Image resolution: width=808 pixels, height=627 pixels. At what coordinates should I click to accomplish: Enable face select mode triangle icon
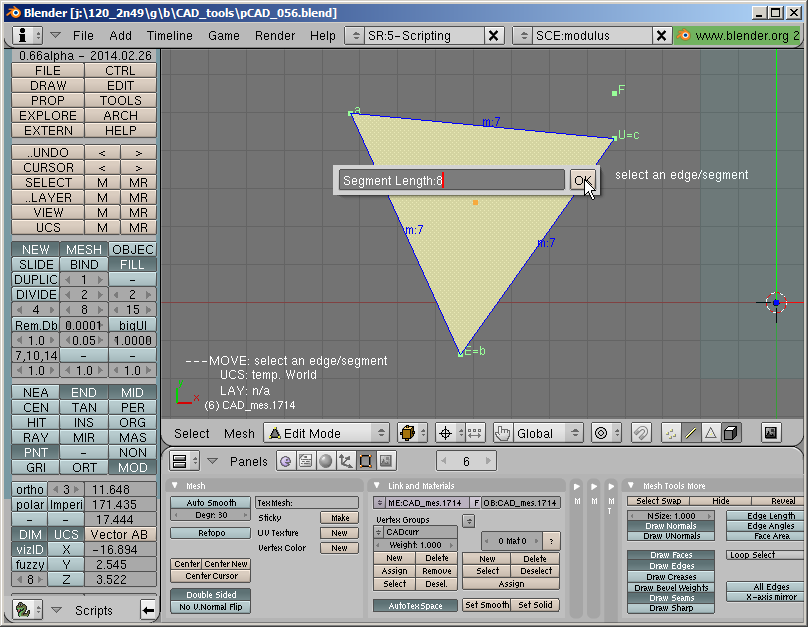711,433
